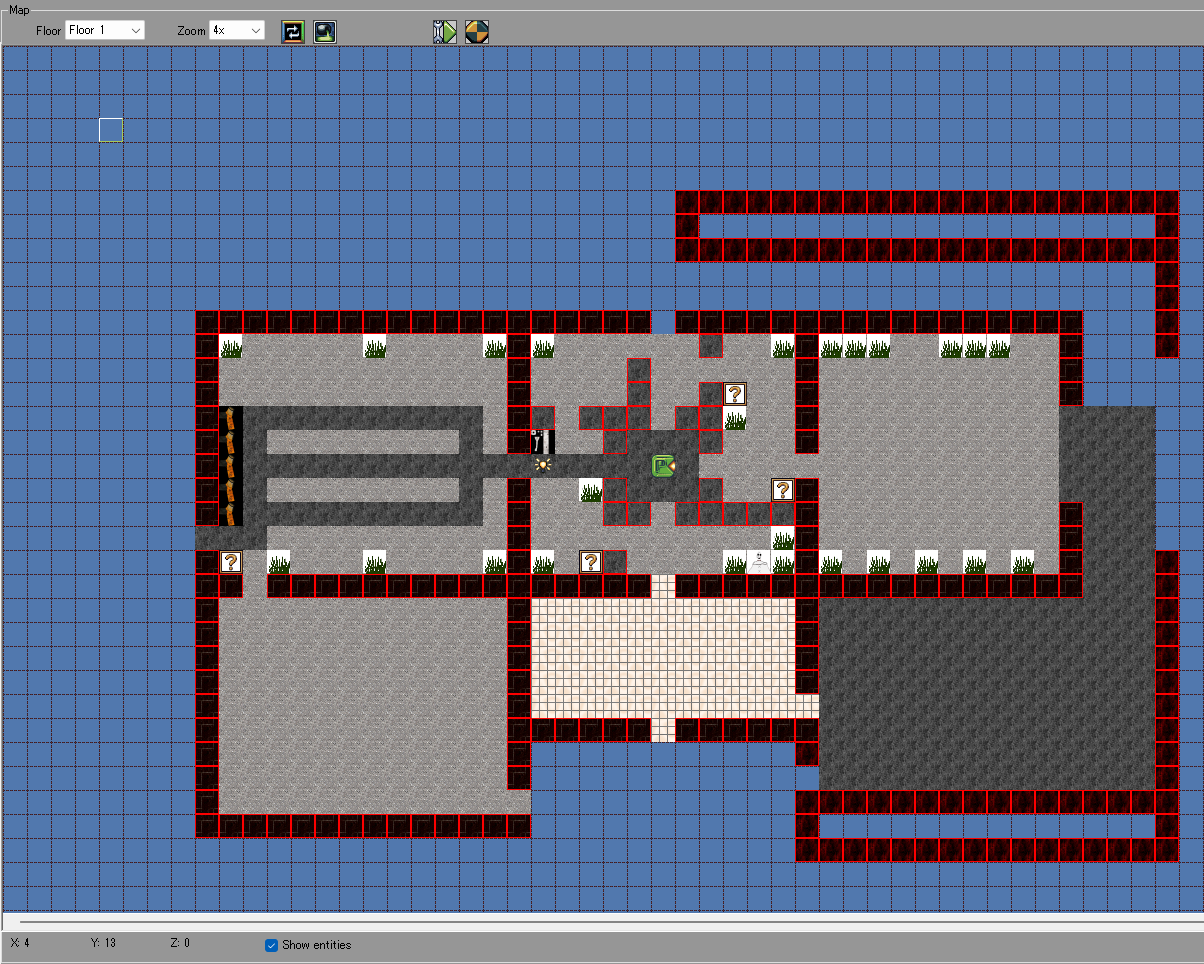
Task: Select the bone door tile above the light bulb
Action: click(x=543, y=442)
